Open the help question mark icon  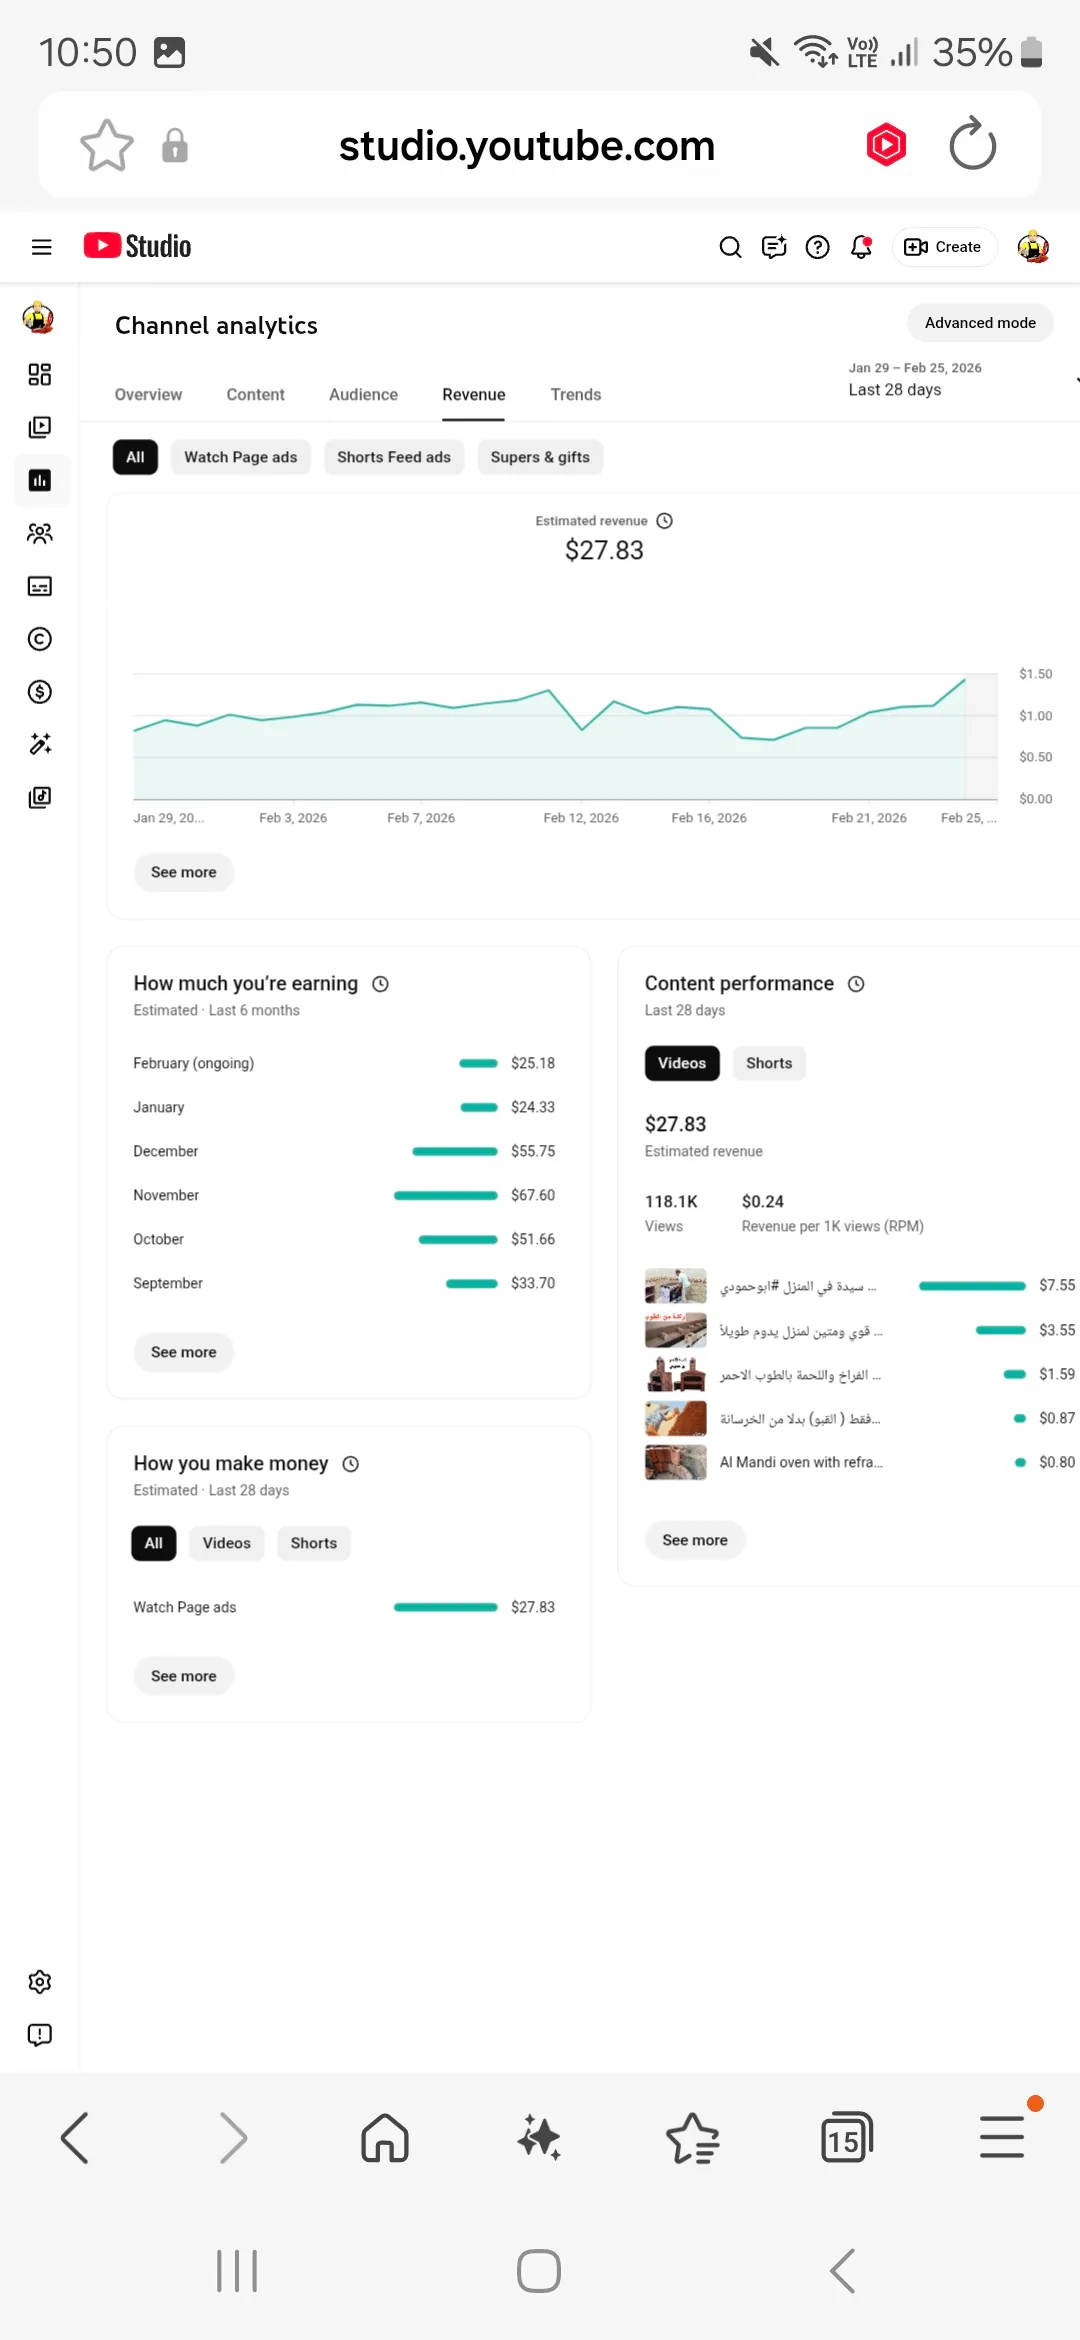(818, 246)
